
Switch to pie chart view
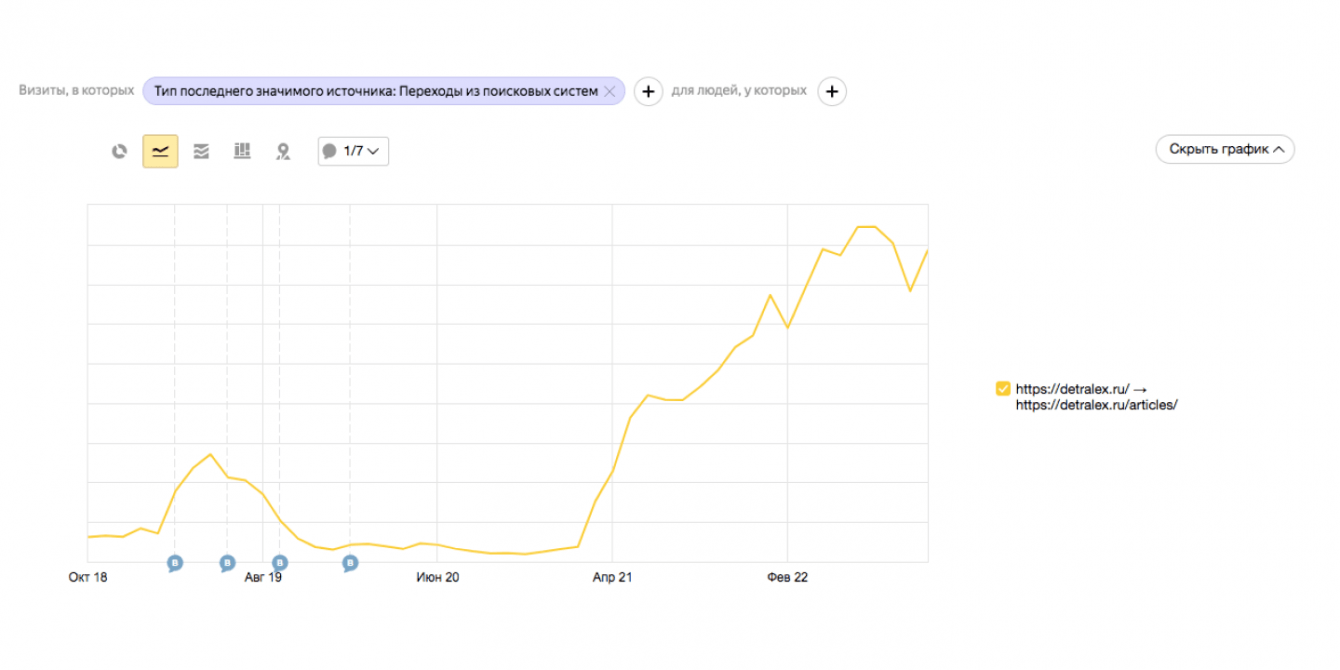(x=120, y=152)
